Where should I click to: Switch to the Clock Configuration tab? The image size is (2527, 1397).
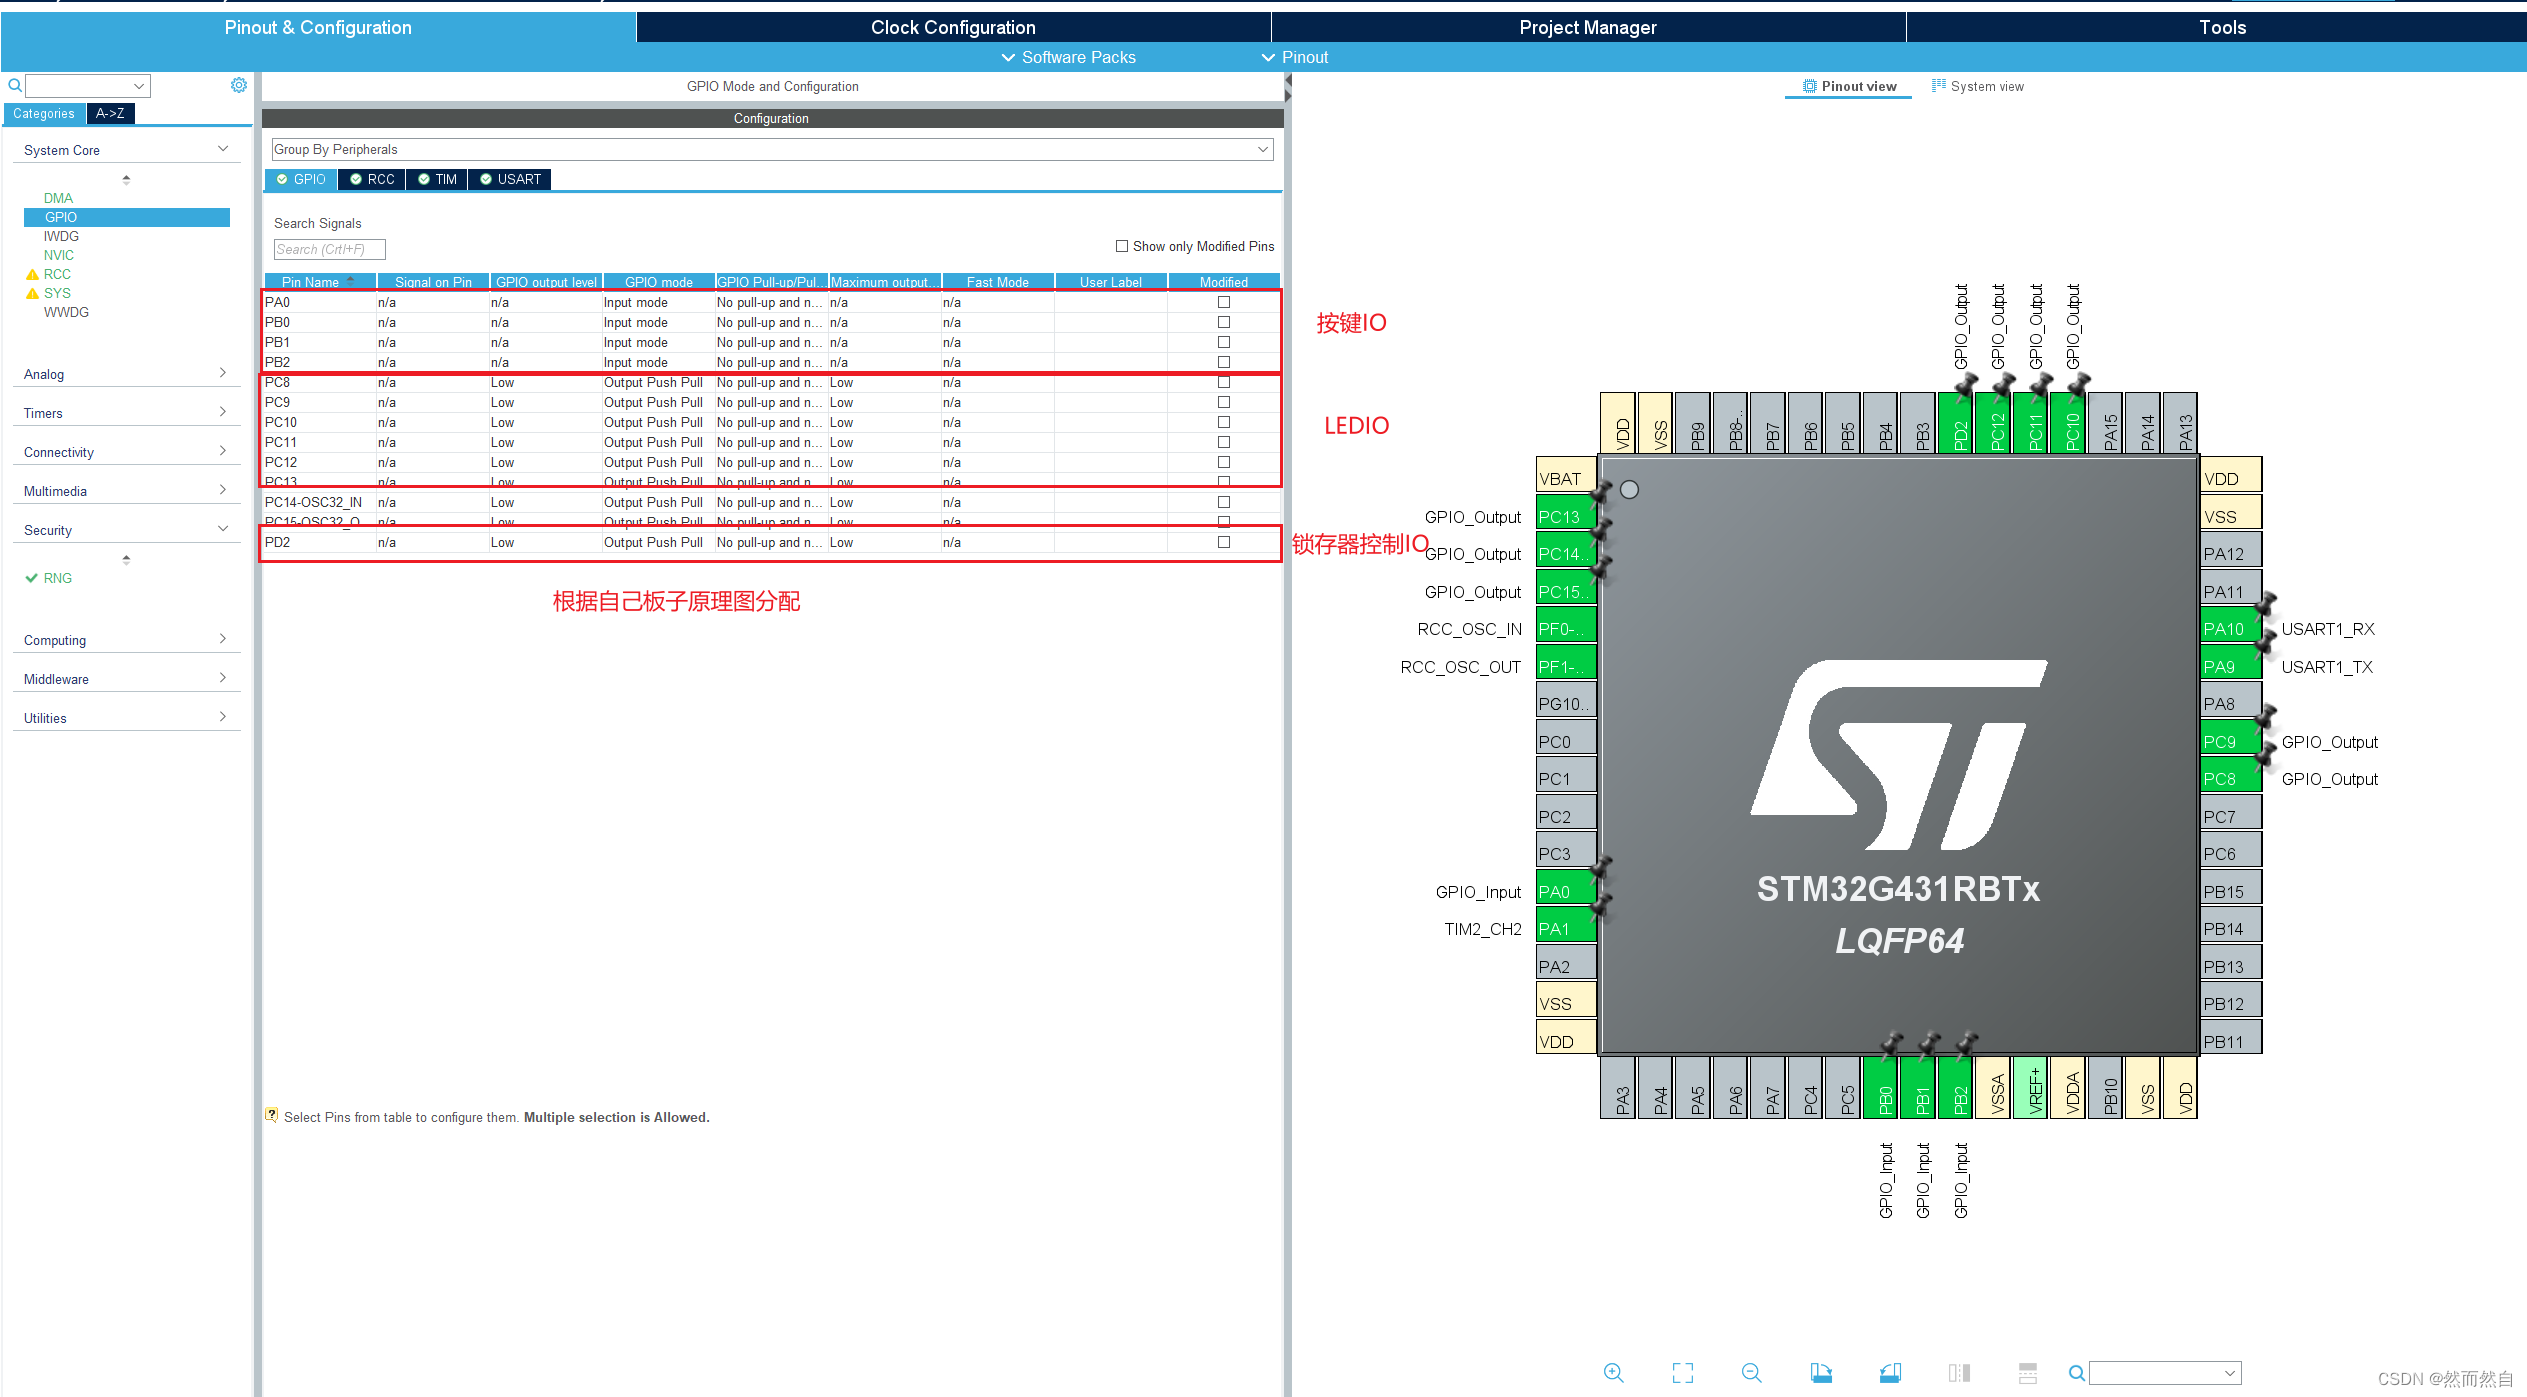click(x=952, y=27)
